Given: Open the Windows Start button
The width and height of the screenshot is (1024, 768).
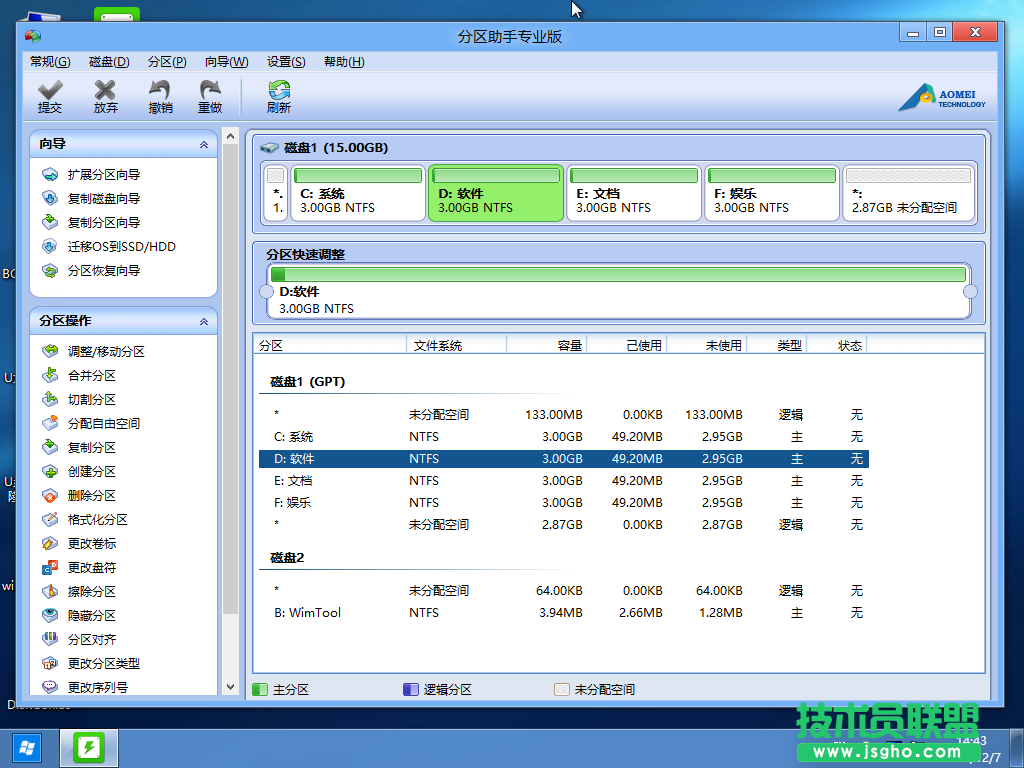Looking at the screenshot, I should [26, 747].
